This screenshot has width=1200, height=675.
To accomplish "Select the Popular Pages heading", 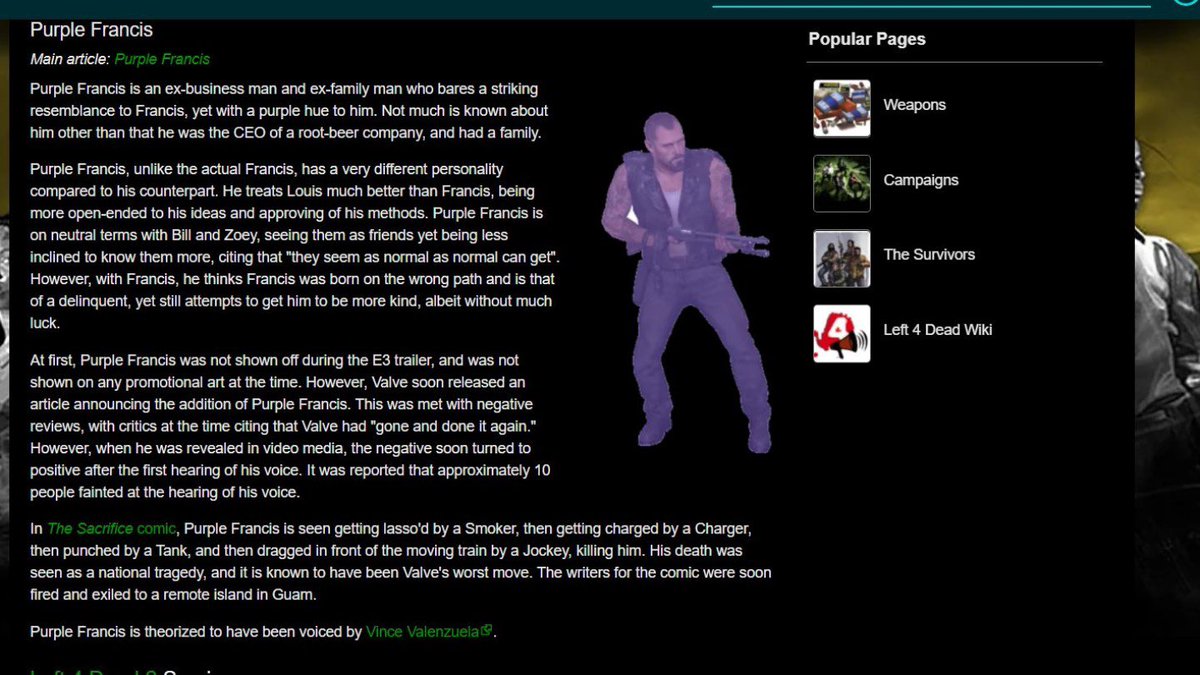I will (x=867, y=39).
